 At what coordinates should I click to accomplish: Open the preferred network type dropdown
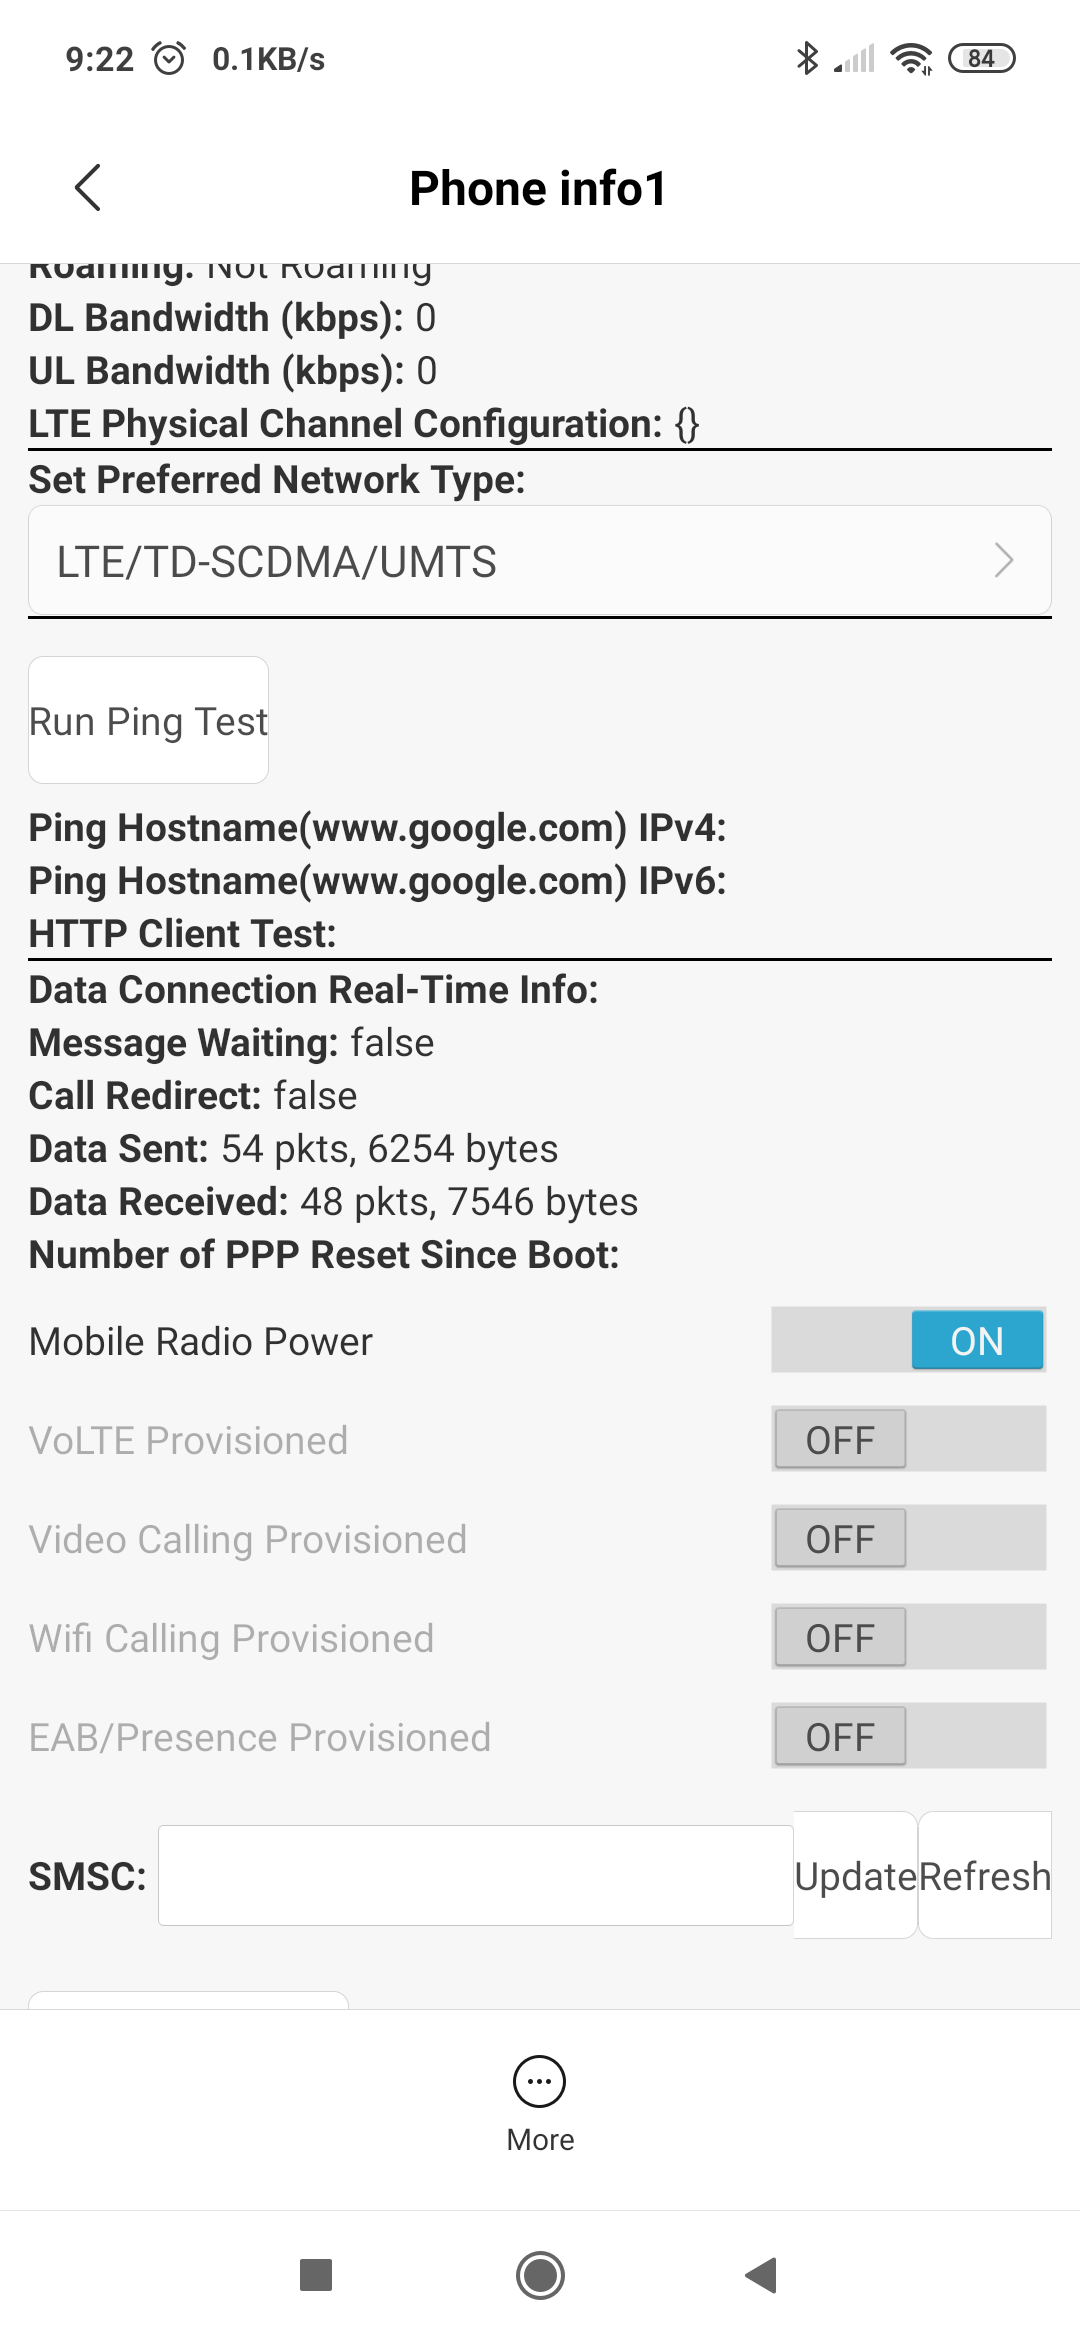pos(539,561)
